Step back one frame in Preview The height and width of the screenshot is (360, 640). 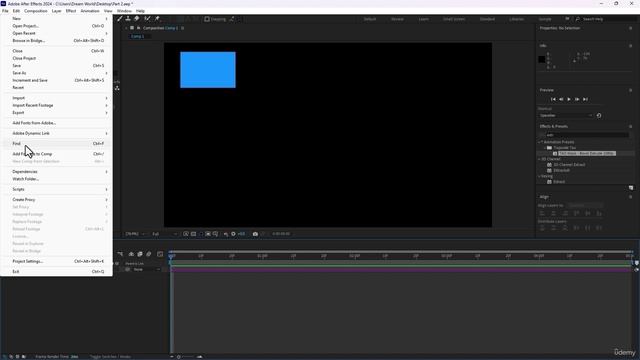(561, 99)
